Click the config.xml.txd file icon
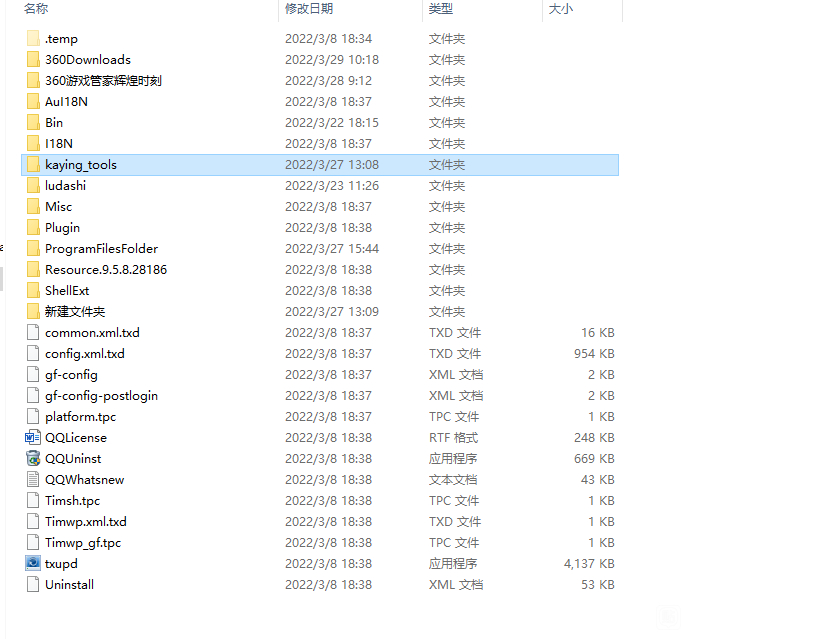 pyautogui.click(x=33, y=354)
